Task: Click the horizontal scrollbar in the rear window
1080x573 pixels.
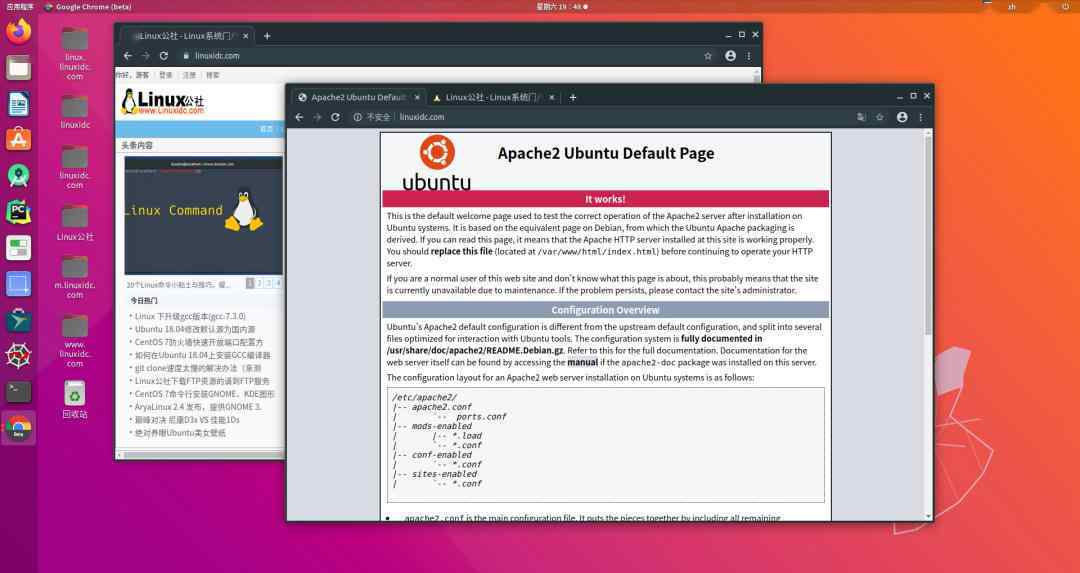Action: point(205,455)
